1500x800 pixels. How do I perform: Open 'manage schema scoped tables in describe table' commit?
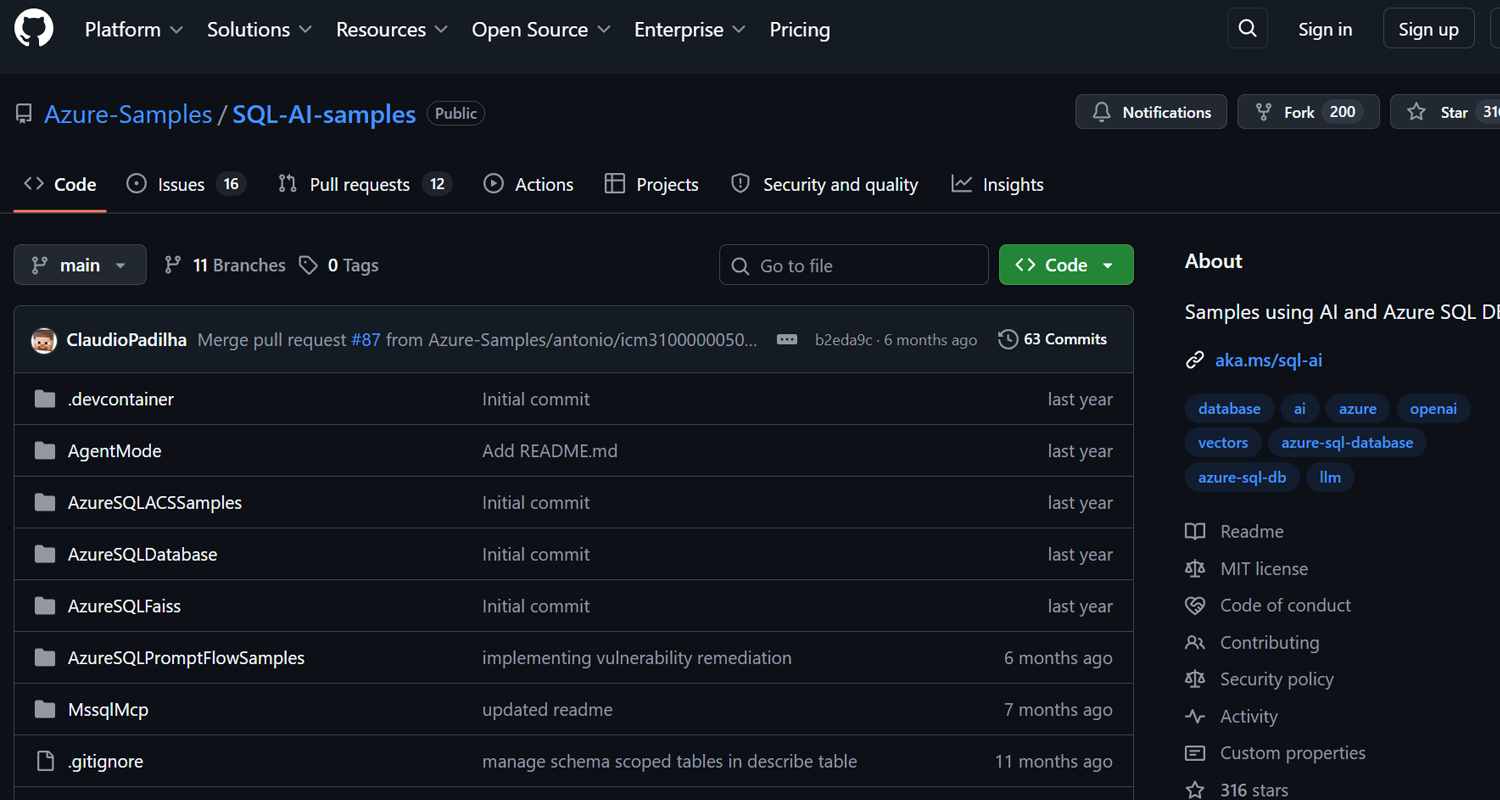click(x=670, y=762)
